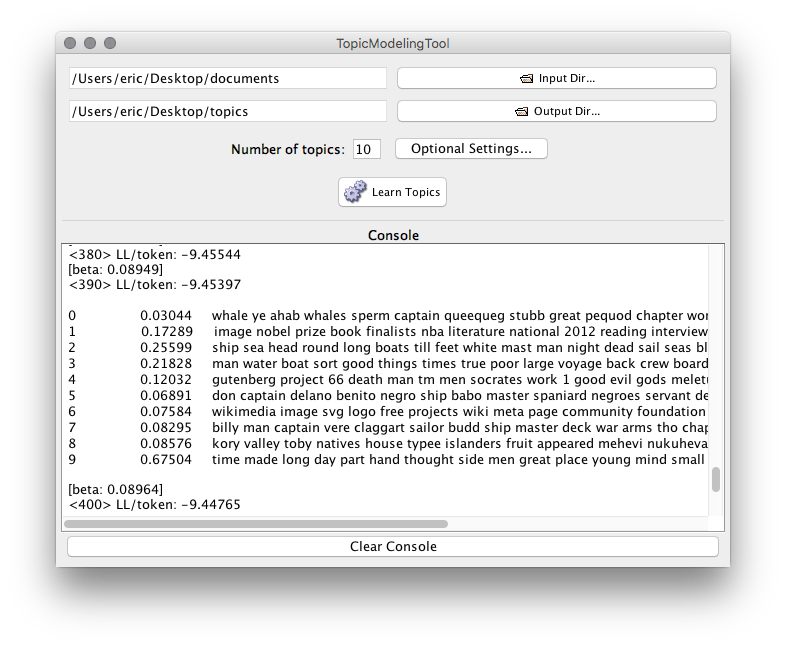786x647 pixels.
Task: Click the console vertical scrollbar thumb
Action: pos(715,480)
